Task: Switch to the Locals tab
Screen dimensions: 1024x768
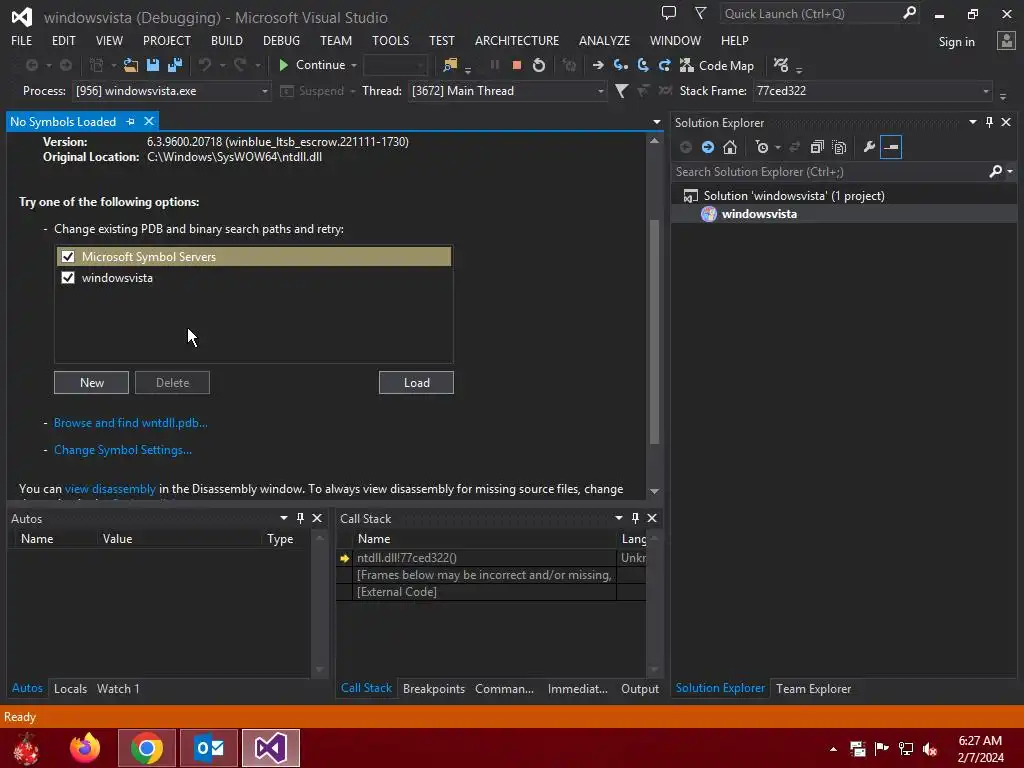Action: [71, 688]
